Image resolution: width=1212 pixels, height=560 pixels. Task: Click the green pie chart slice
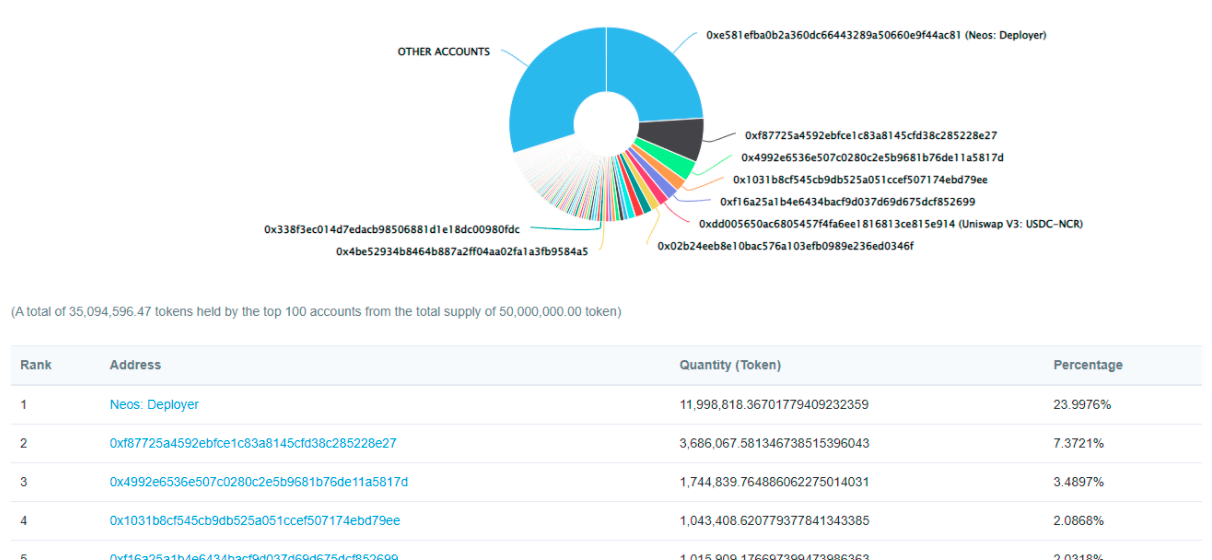coord(668,161)
